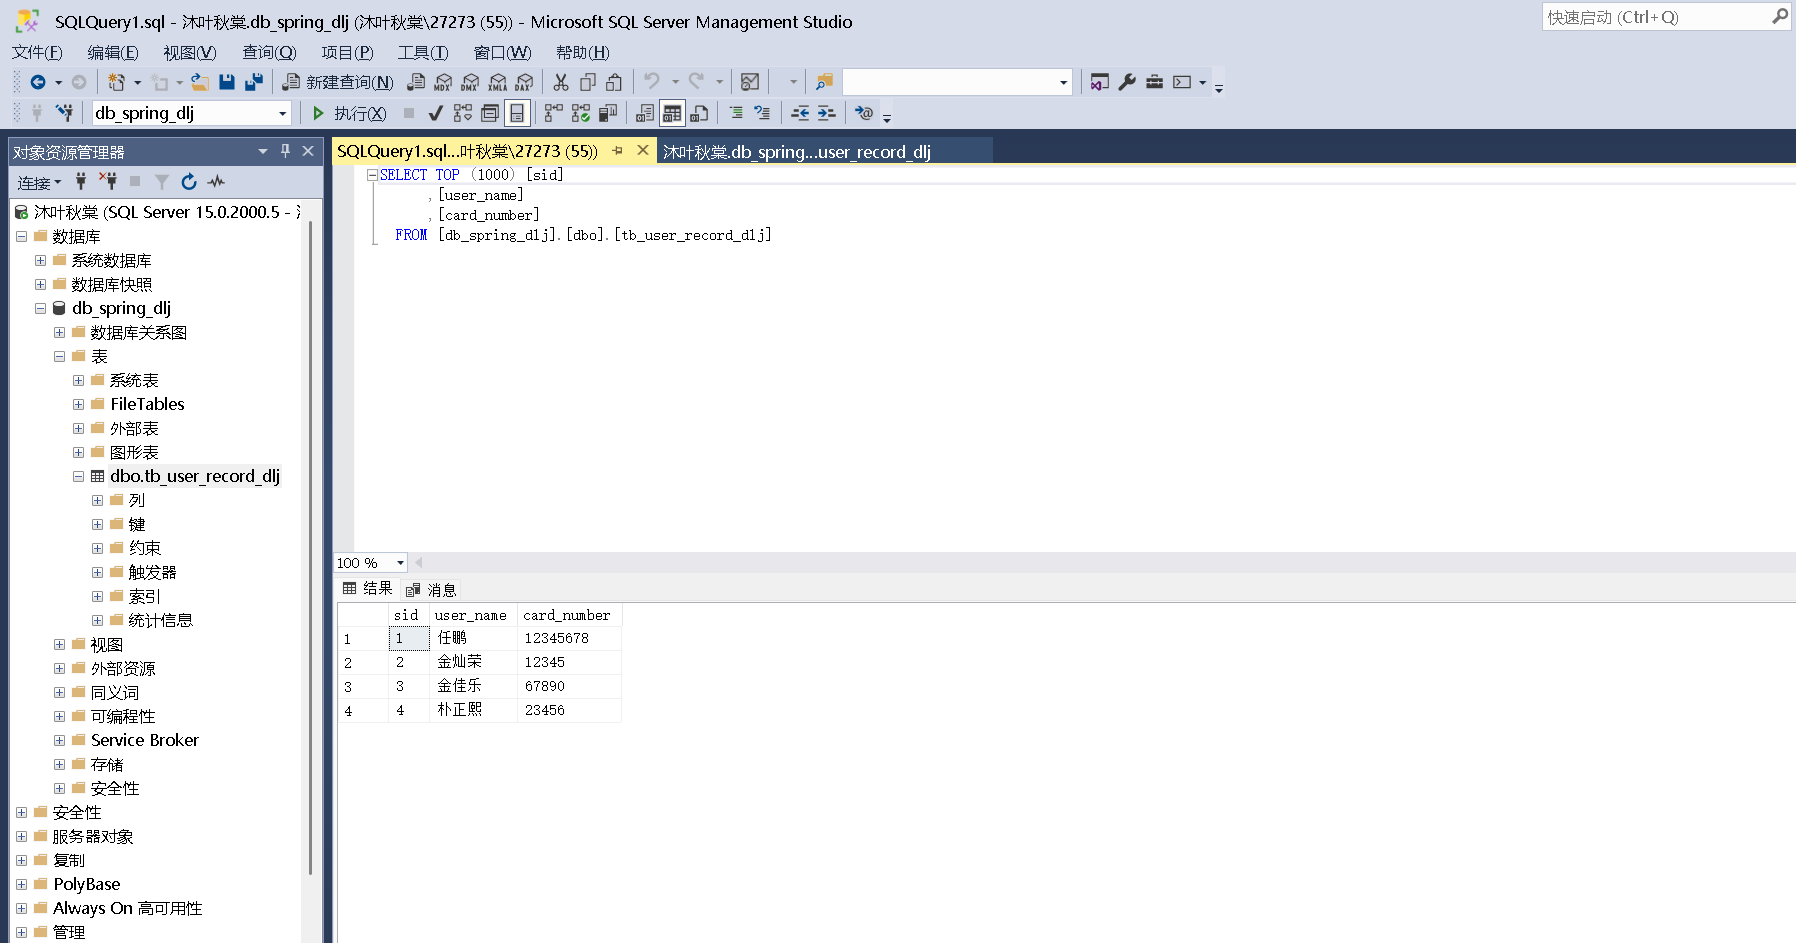1796x943 pixels.
Task: Select Results to File mode
Action: tap(699, 113)
